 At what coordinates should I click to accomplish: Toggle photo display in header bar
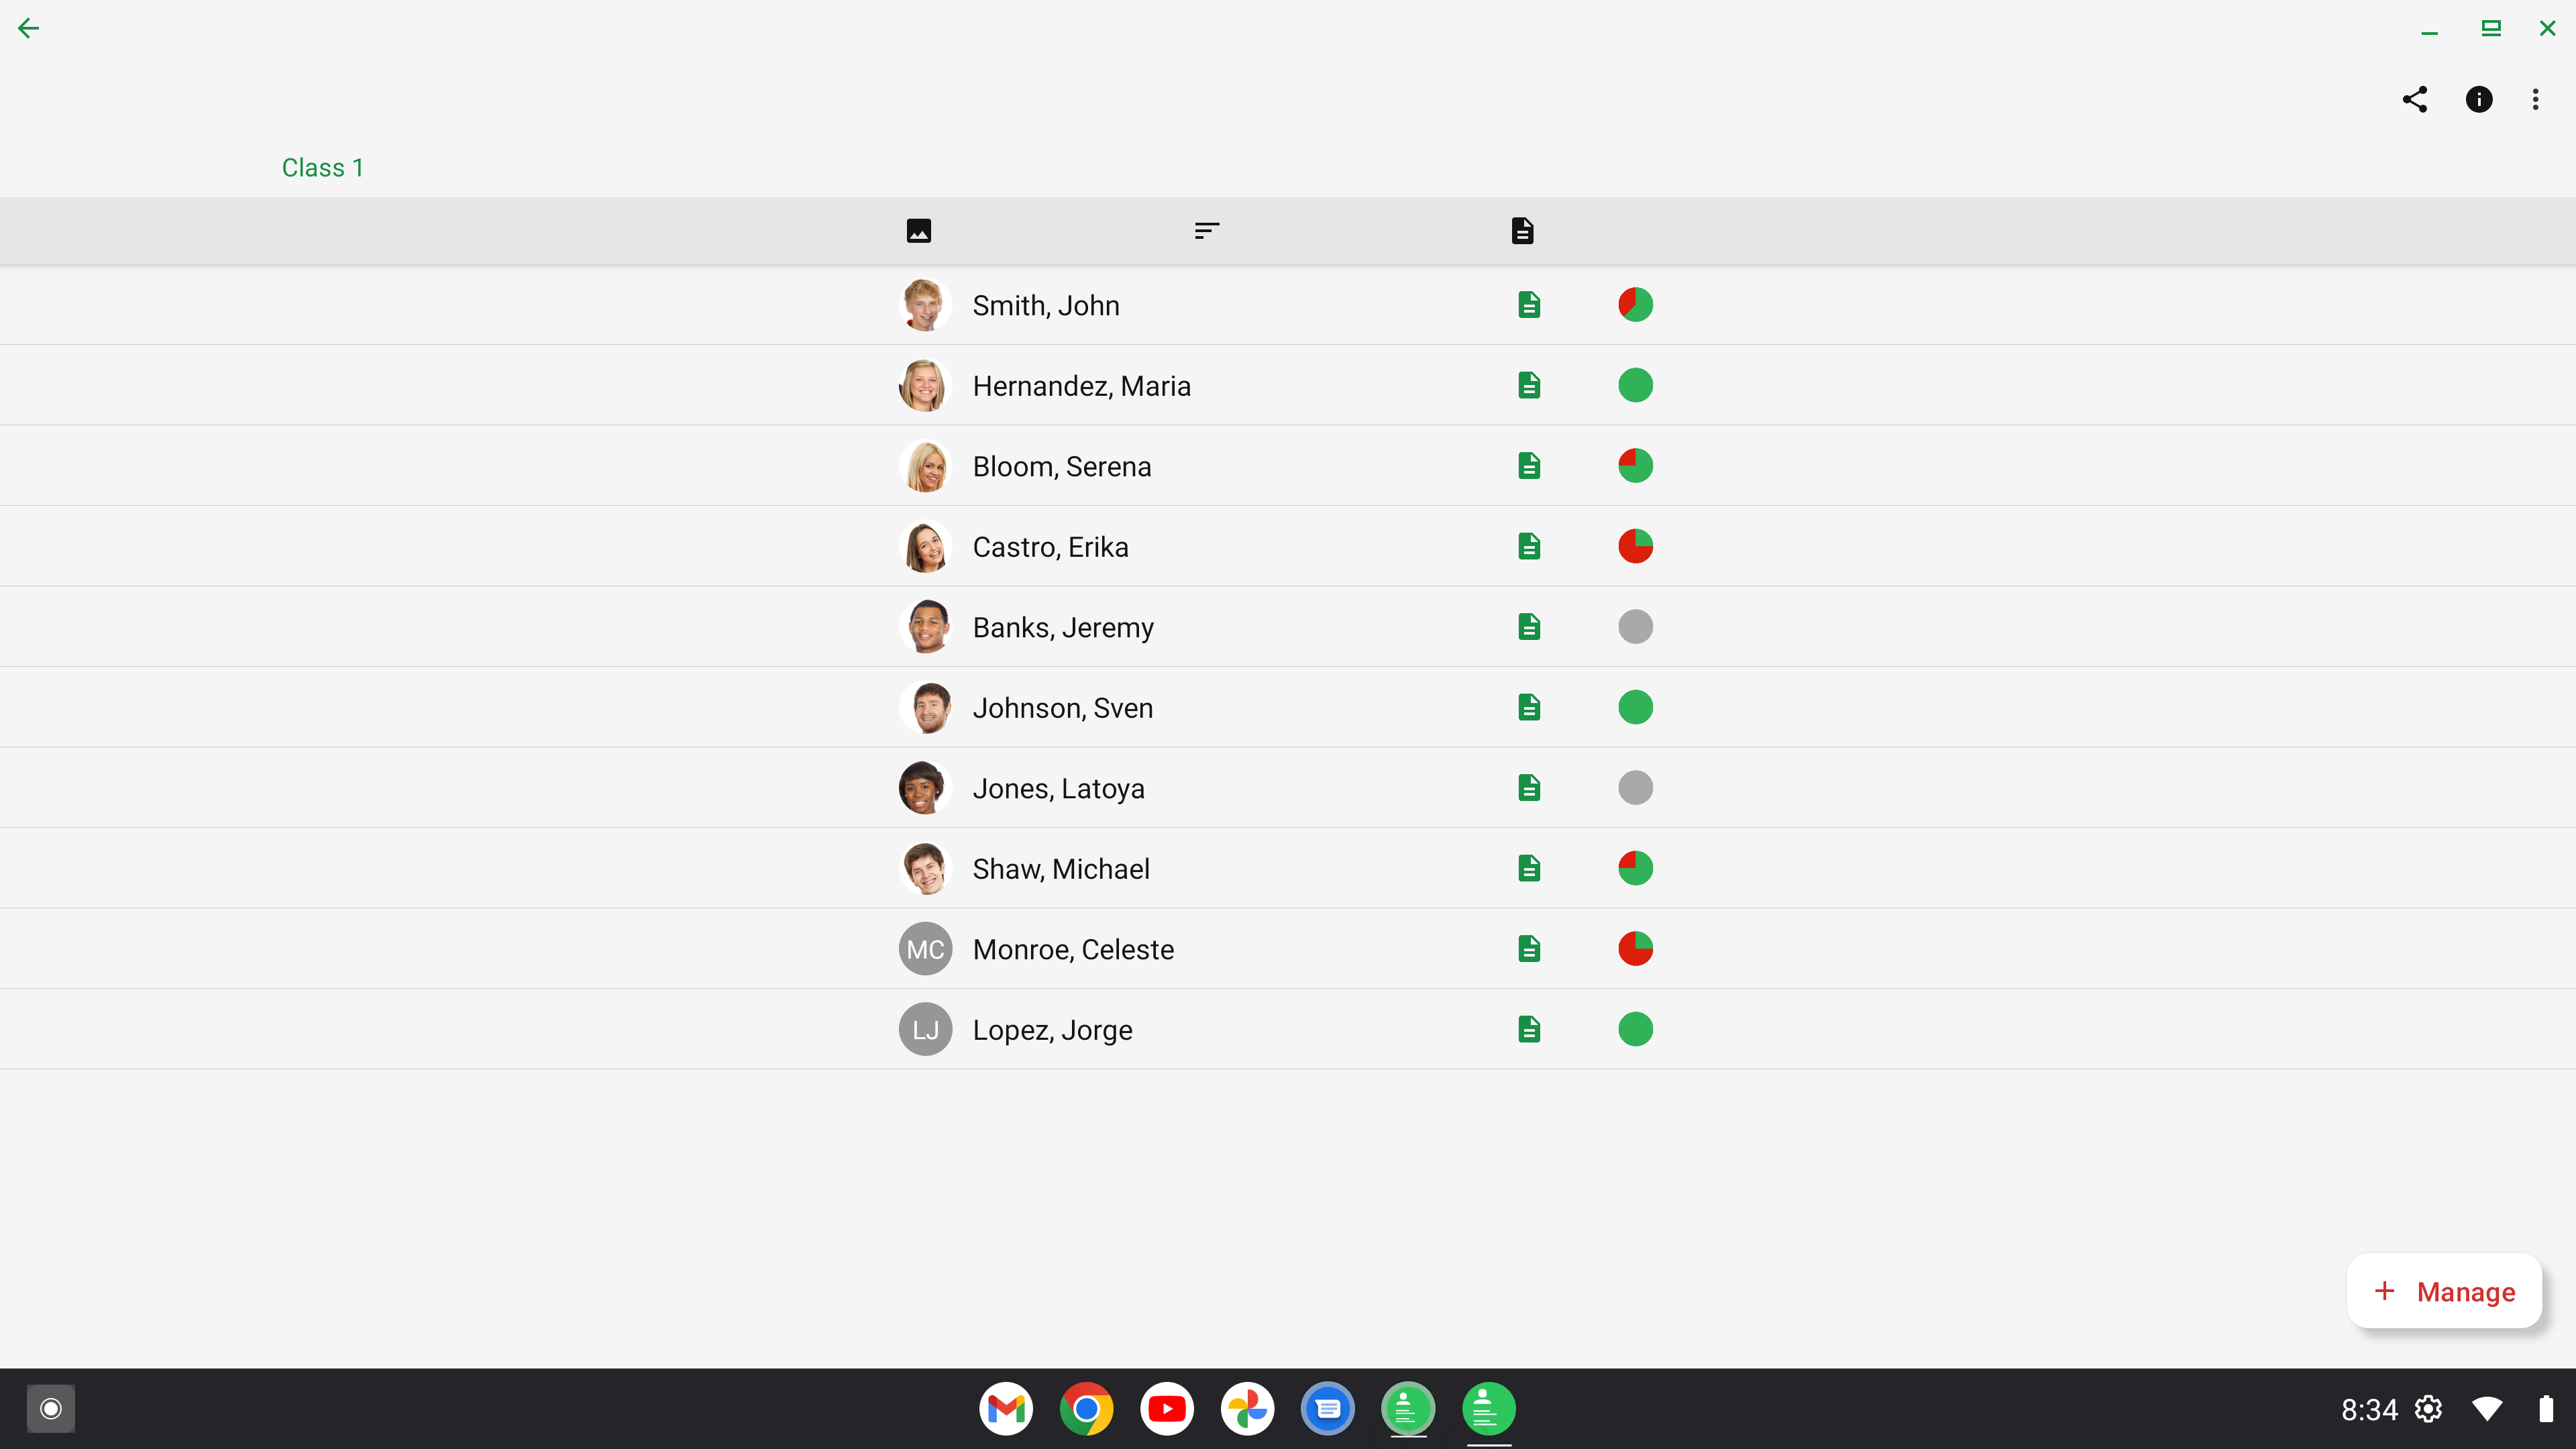pos(919,231)
